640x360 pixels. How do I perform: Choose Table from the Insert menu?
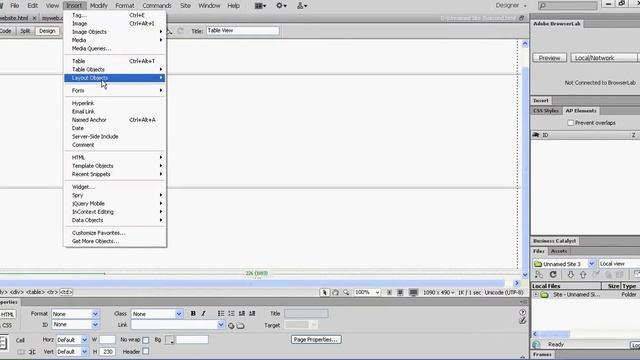click(115, 61)
